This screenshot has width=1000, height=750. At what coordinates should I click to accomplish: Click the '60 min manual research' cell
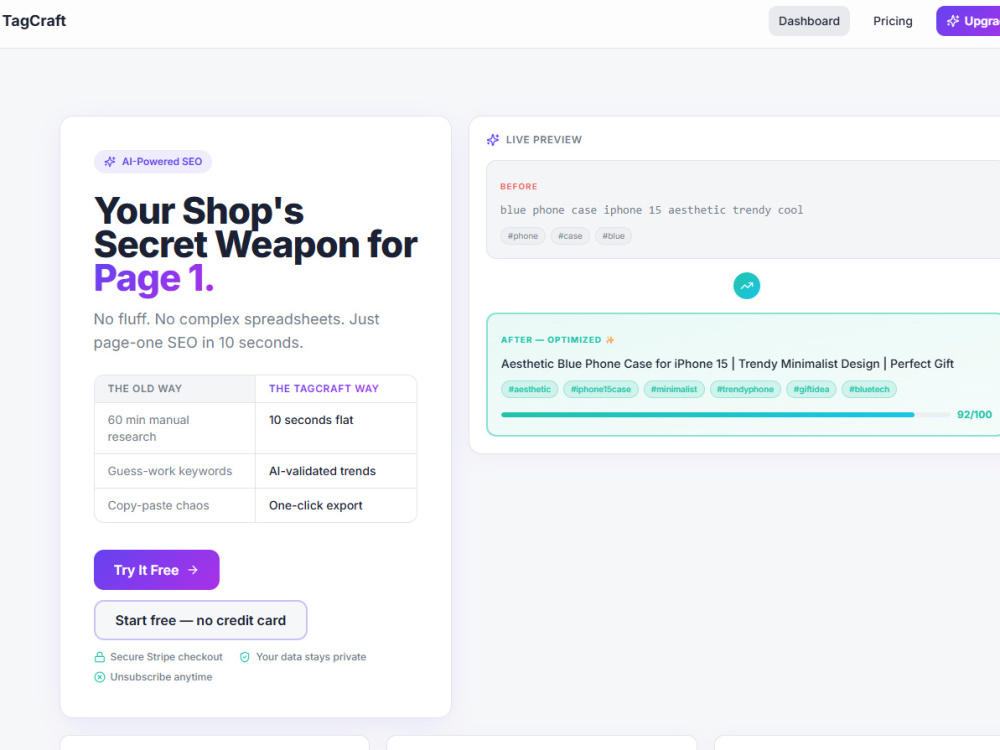[x=175, y=428]
